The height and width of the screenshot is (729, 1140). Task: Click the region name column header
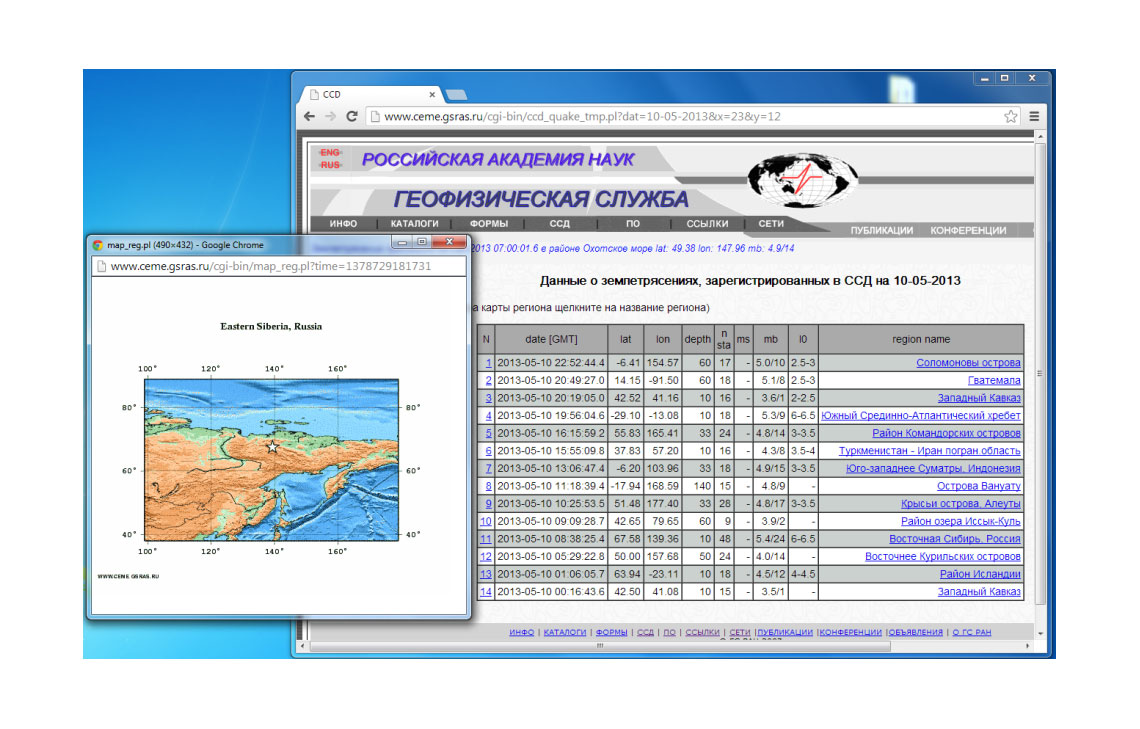921,339
